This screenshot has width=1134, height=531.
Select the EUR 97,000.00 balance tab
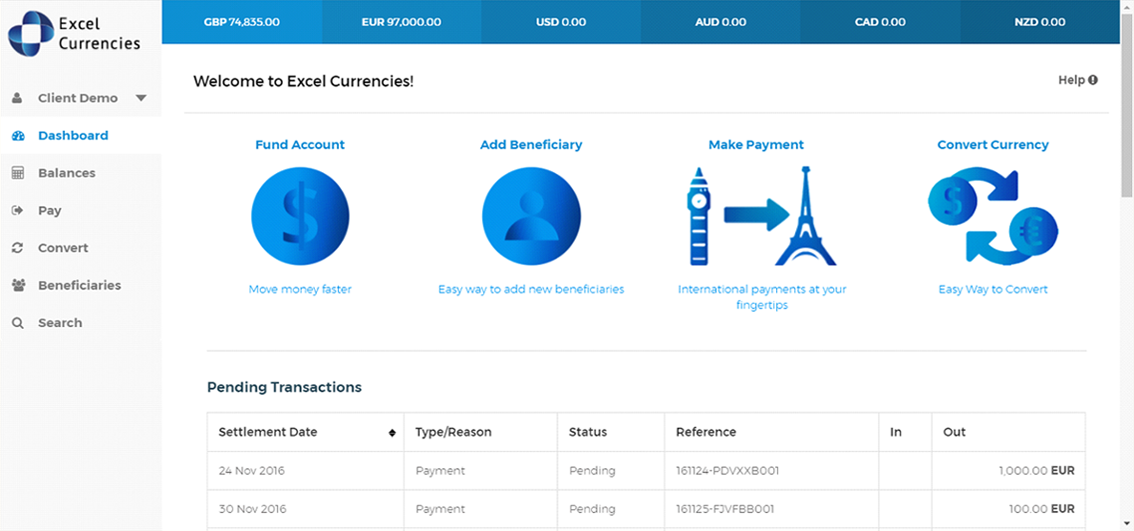coord(401,22)
